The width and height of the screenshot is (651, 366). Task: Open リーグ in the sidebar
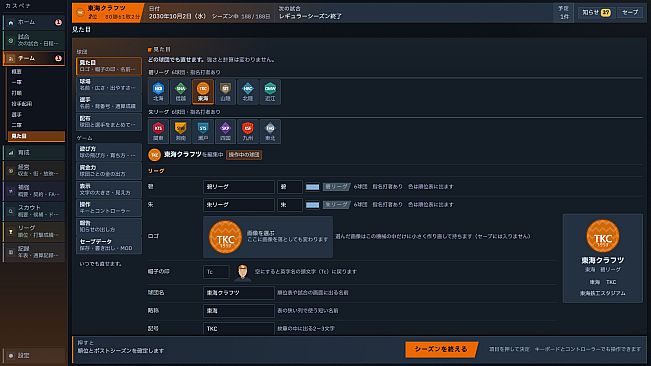coord(34,231)
